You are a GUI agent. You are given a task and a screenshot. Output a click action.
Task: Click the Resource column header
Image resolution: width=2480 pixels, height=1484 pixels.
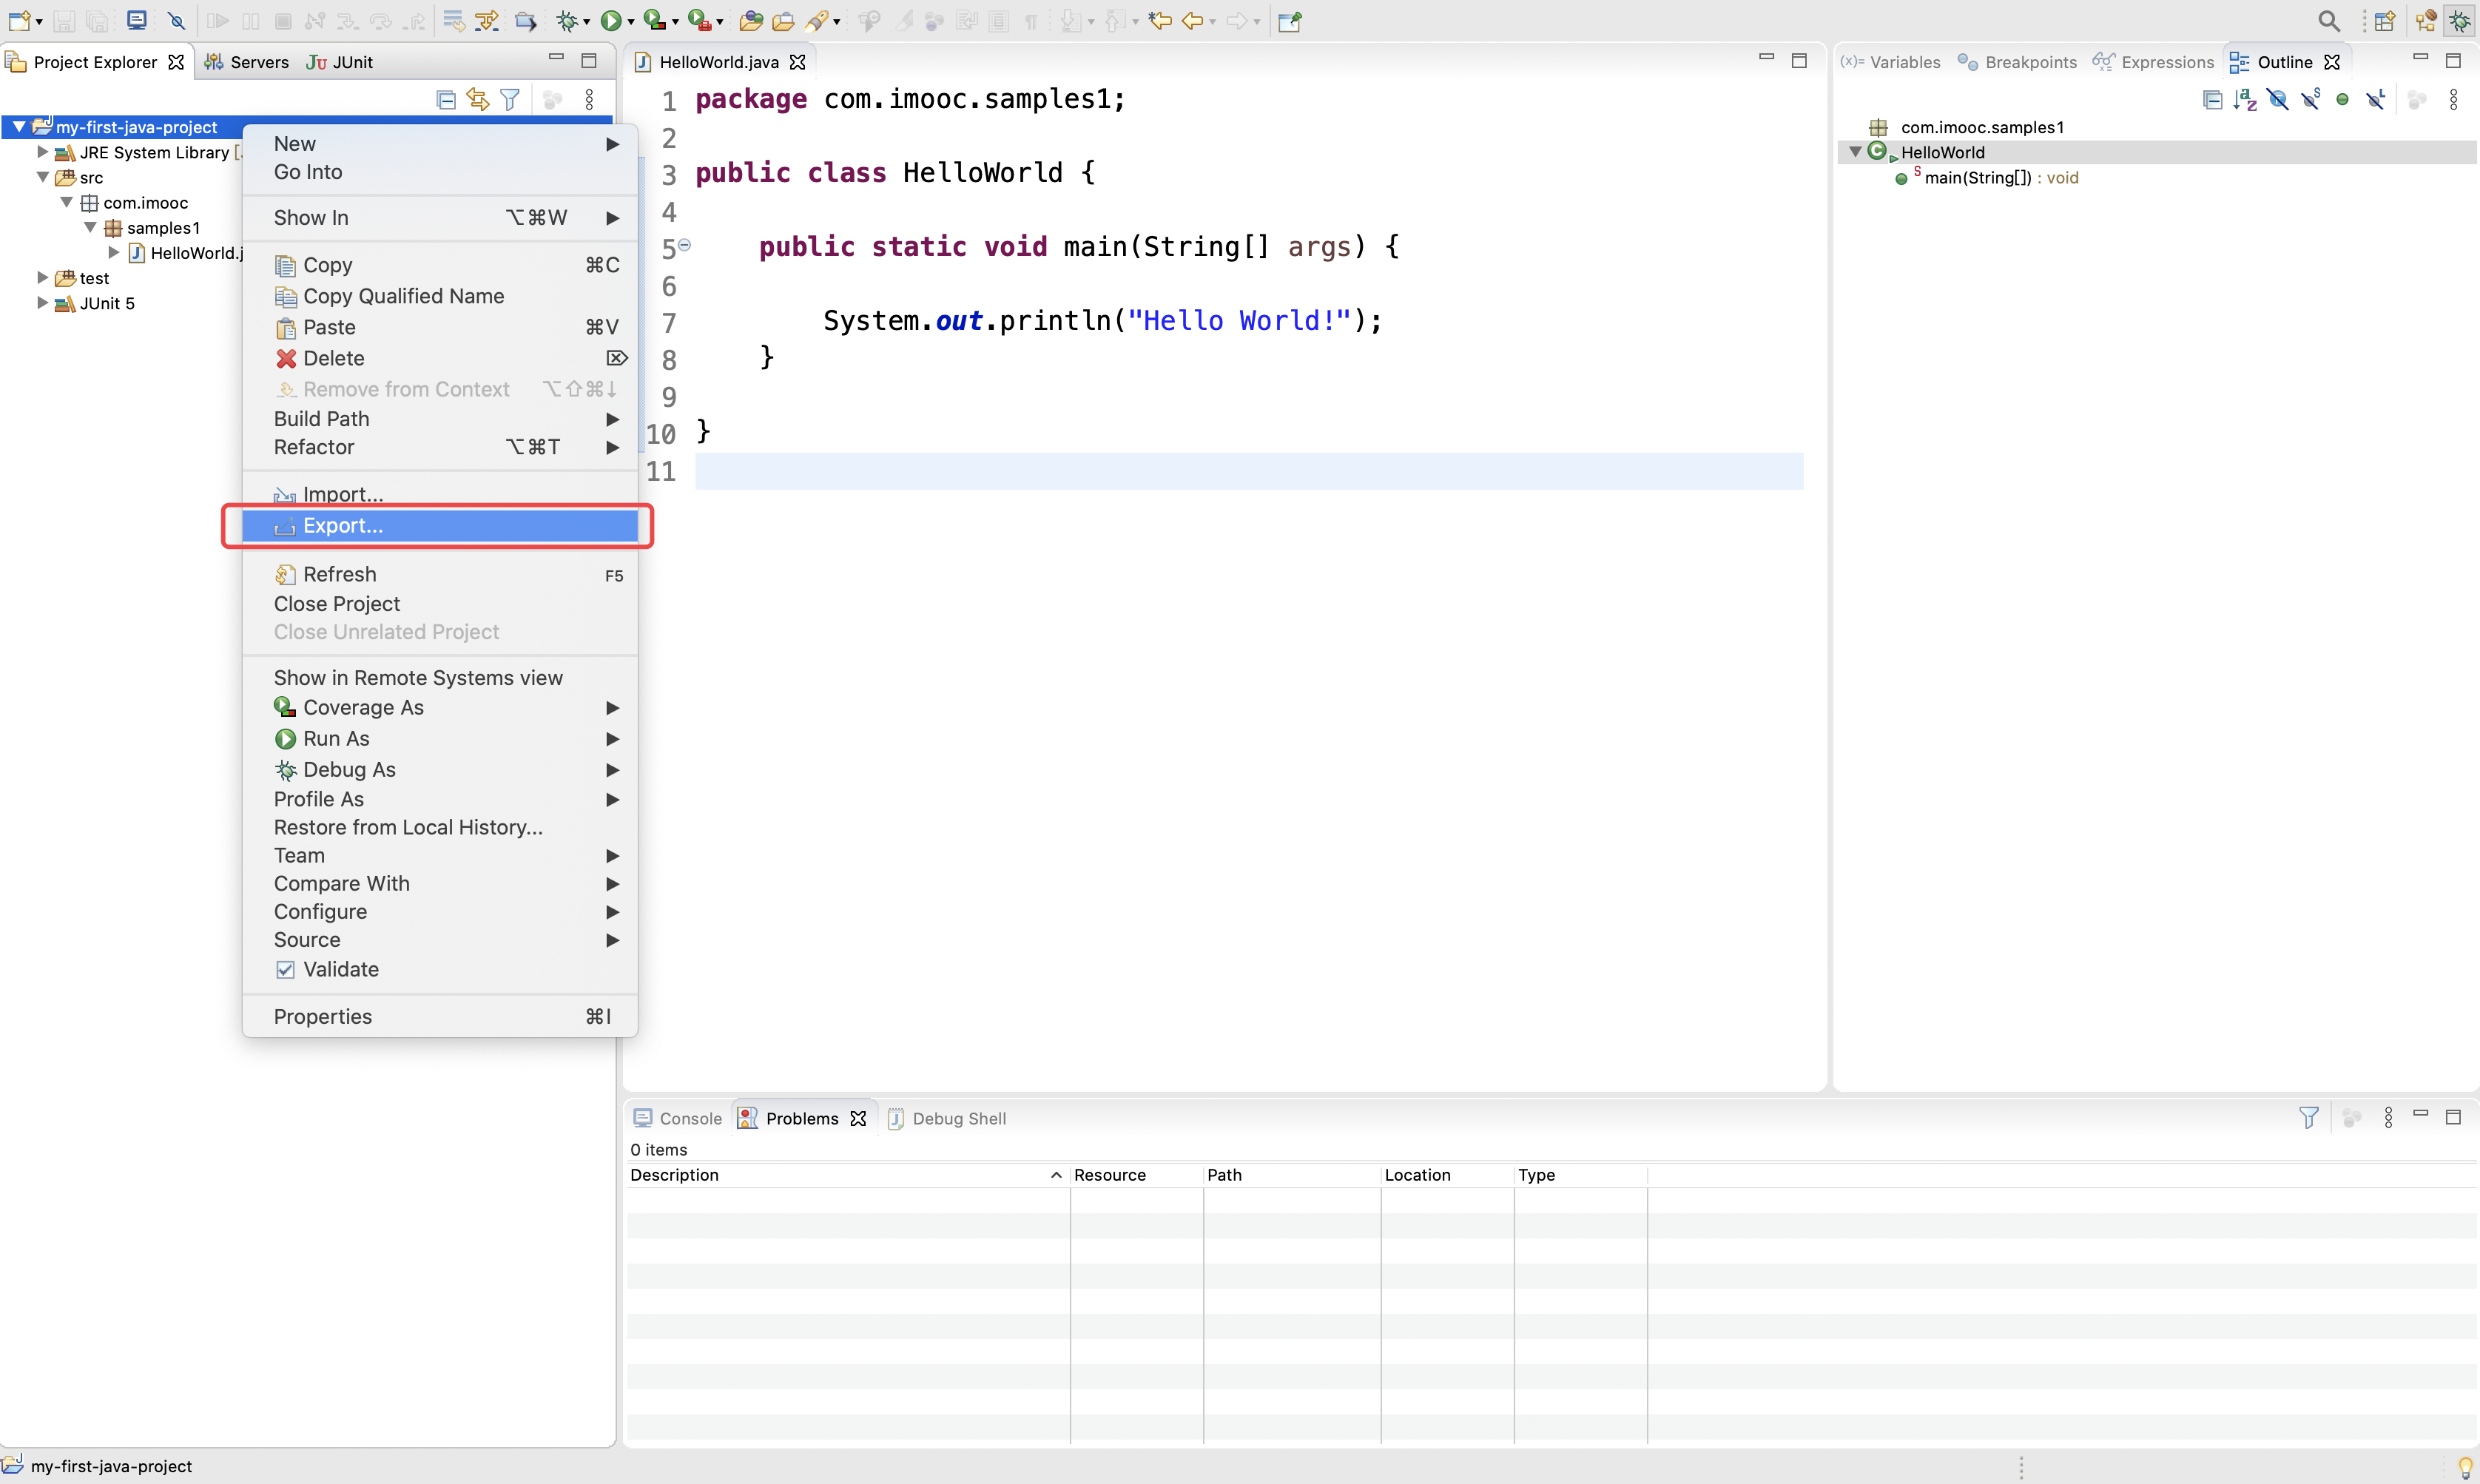click(1136, 1175)
